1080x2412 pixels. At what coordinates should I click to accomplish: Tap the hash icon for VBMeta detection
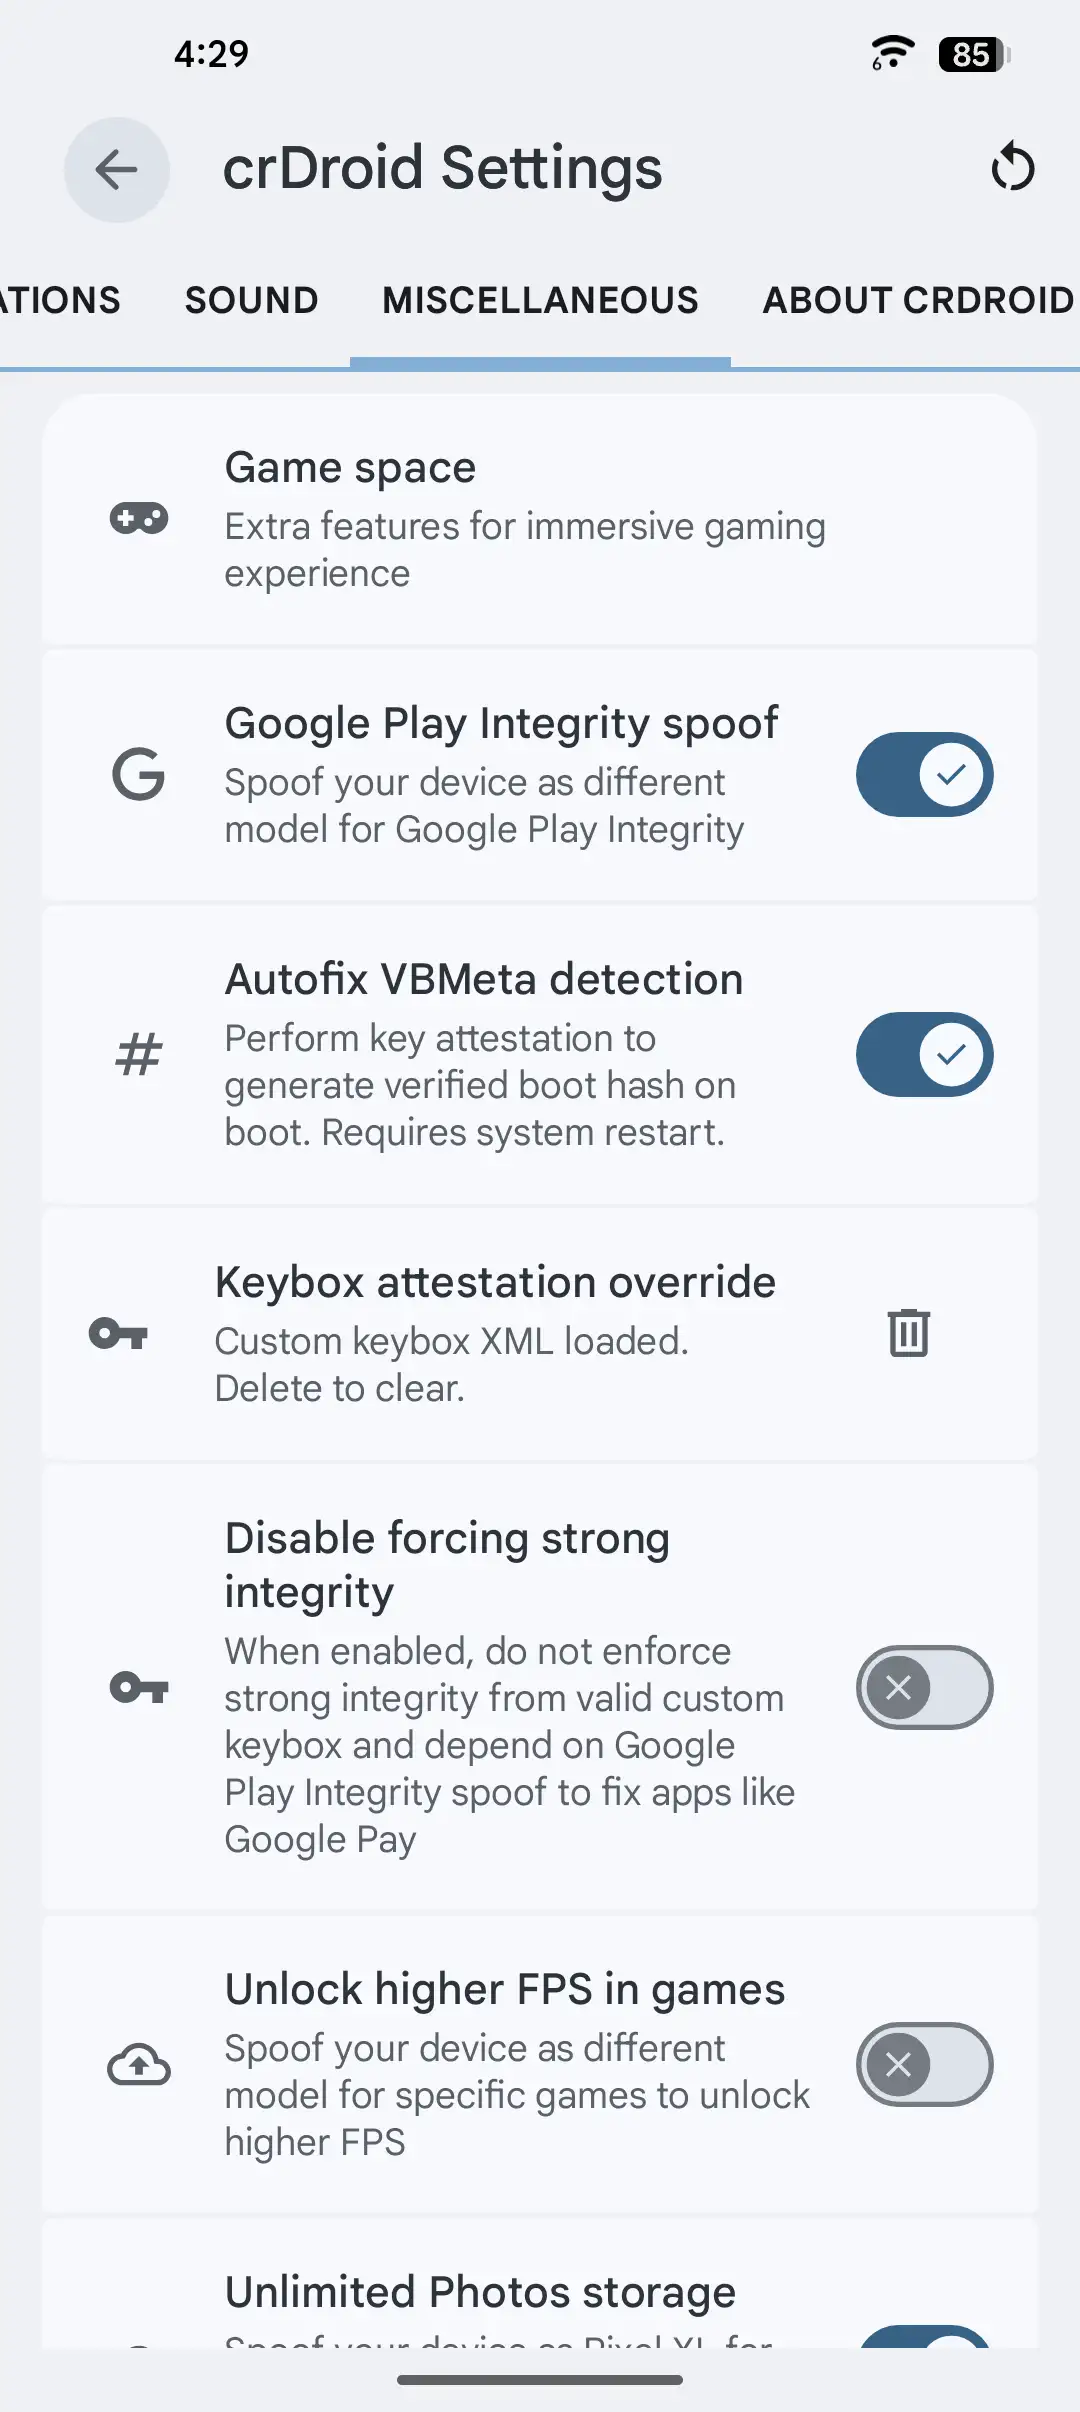tap(138, 1055)
